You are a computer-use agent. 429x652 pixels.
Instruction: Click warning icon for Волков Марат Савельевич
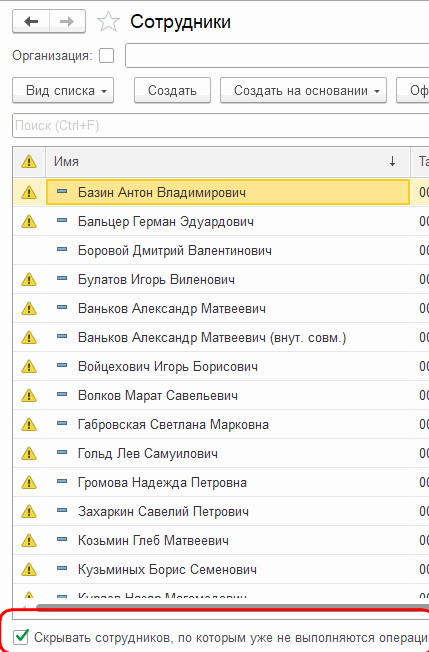29,395
